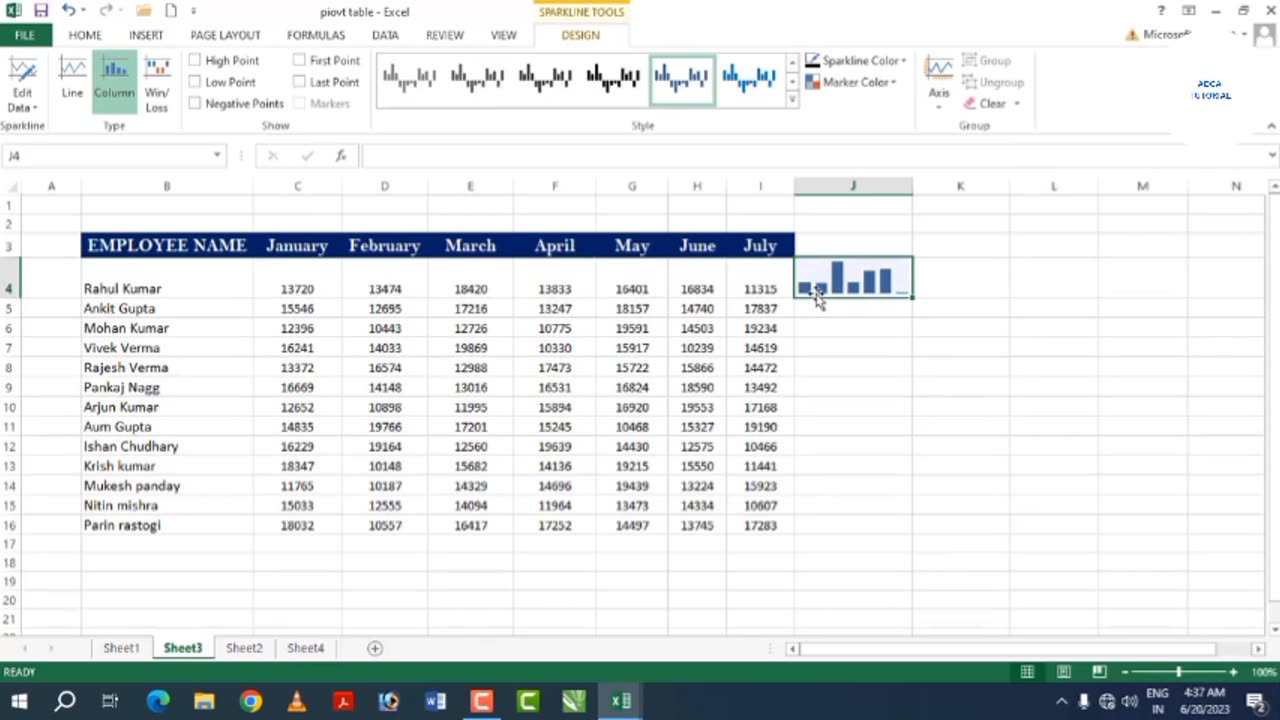Open taskbar Search
Screen dimensions: 1280x720
(x=65, y=701)
